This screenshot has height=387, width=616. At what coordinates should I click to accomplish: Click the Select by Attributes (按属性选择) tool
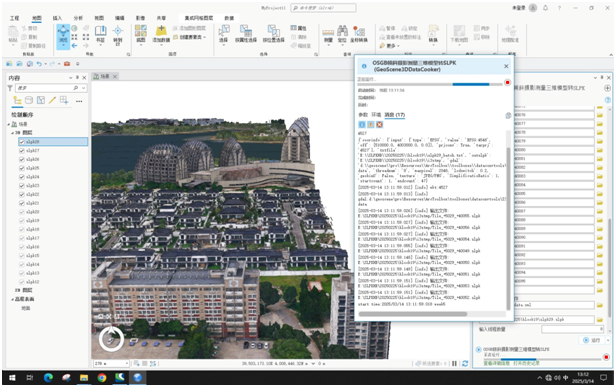[x=246, y=34]
